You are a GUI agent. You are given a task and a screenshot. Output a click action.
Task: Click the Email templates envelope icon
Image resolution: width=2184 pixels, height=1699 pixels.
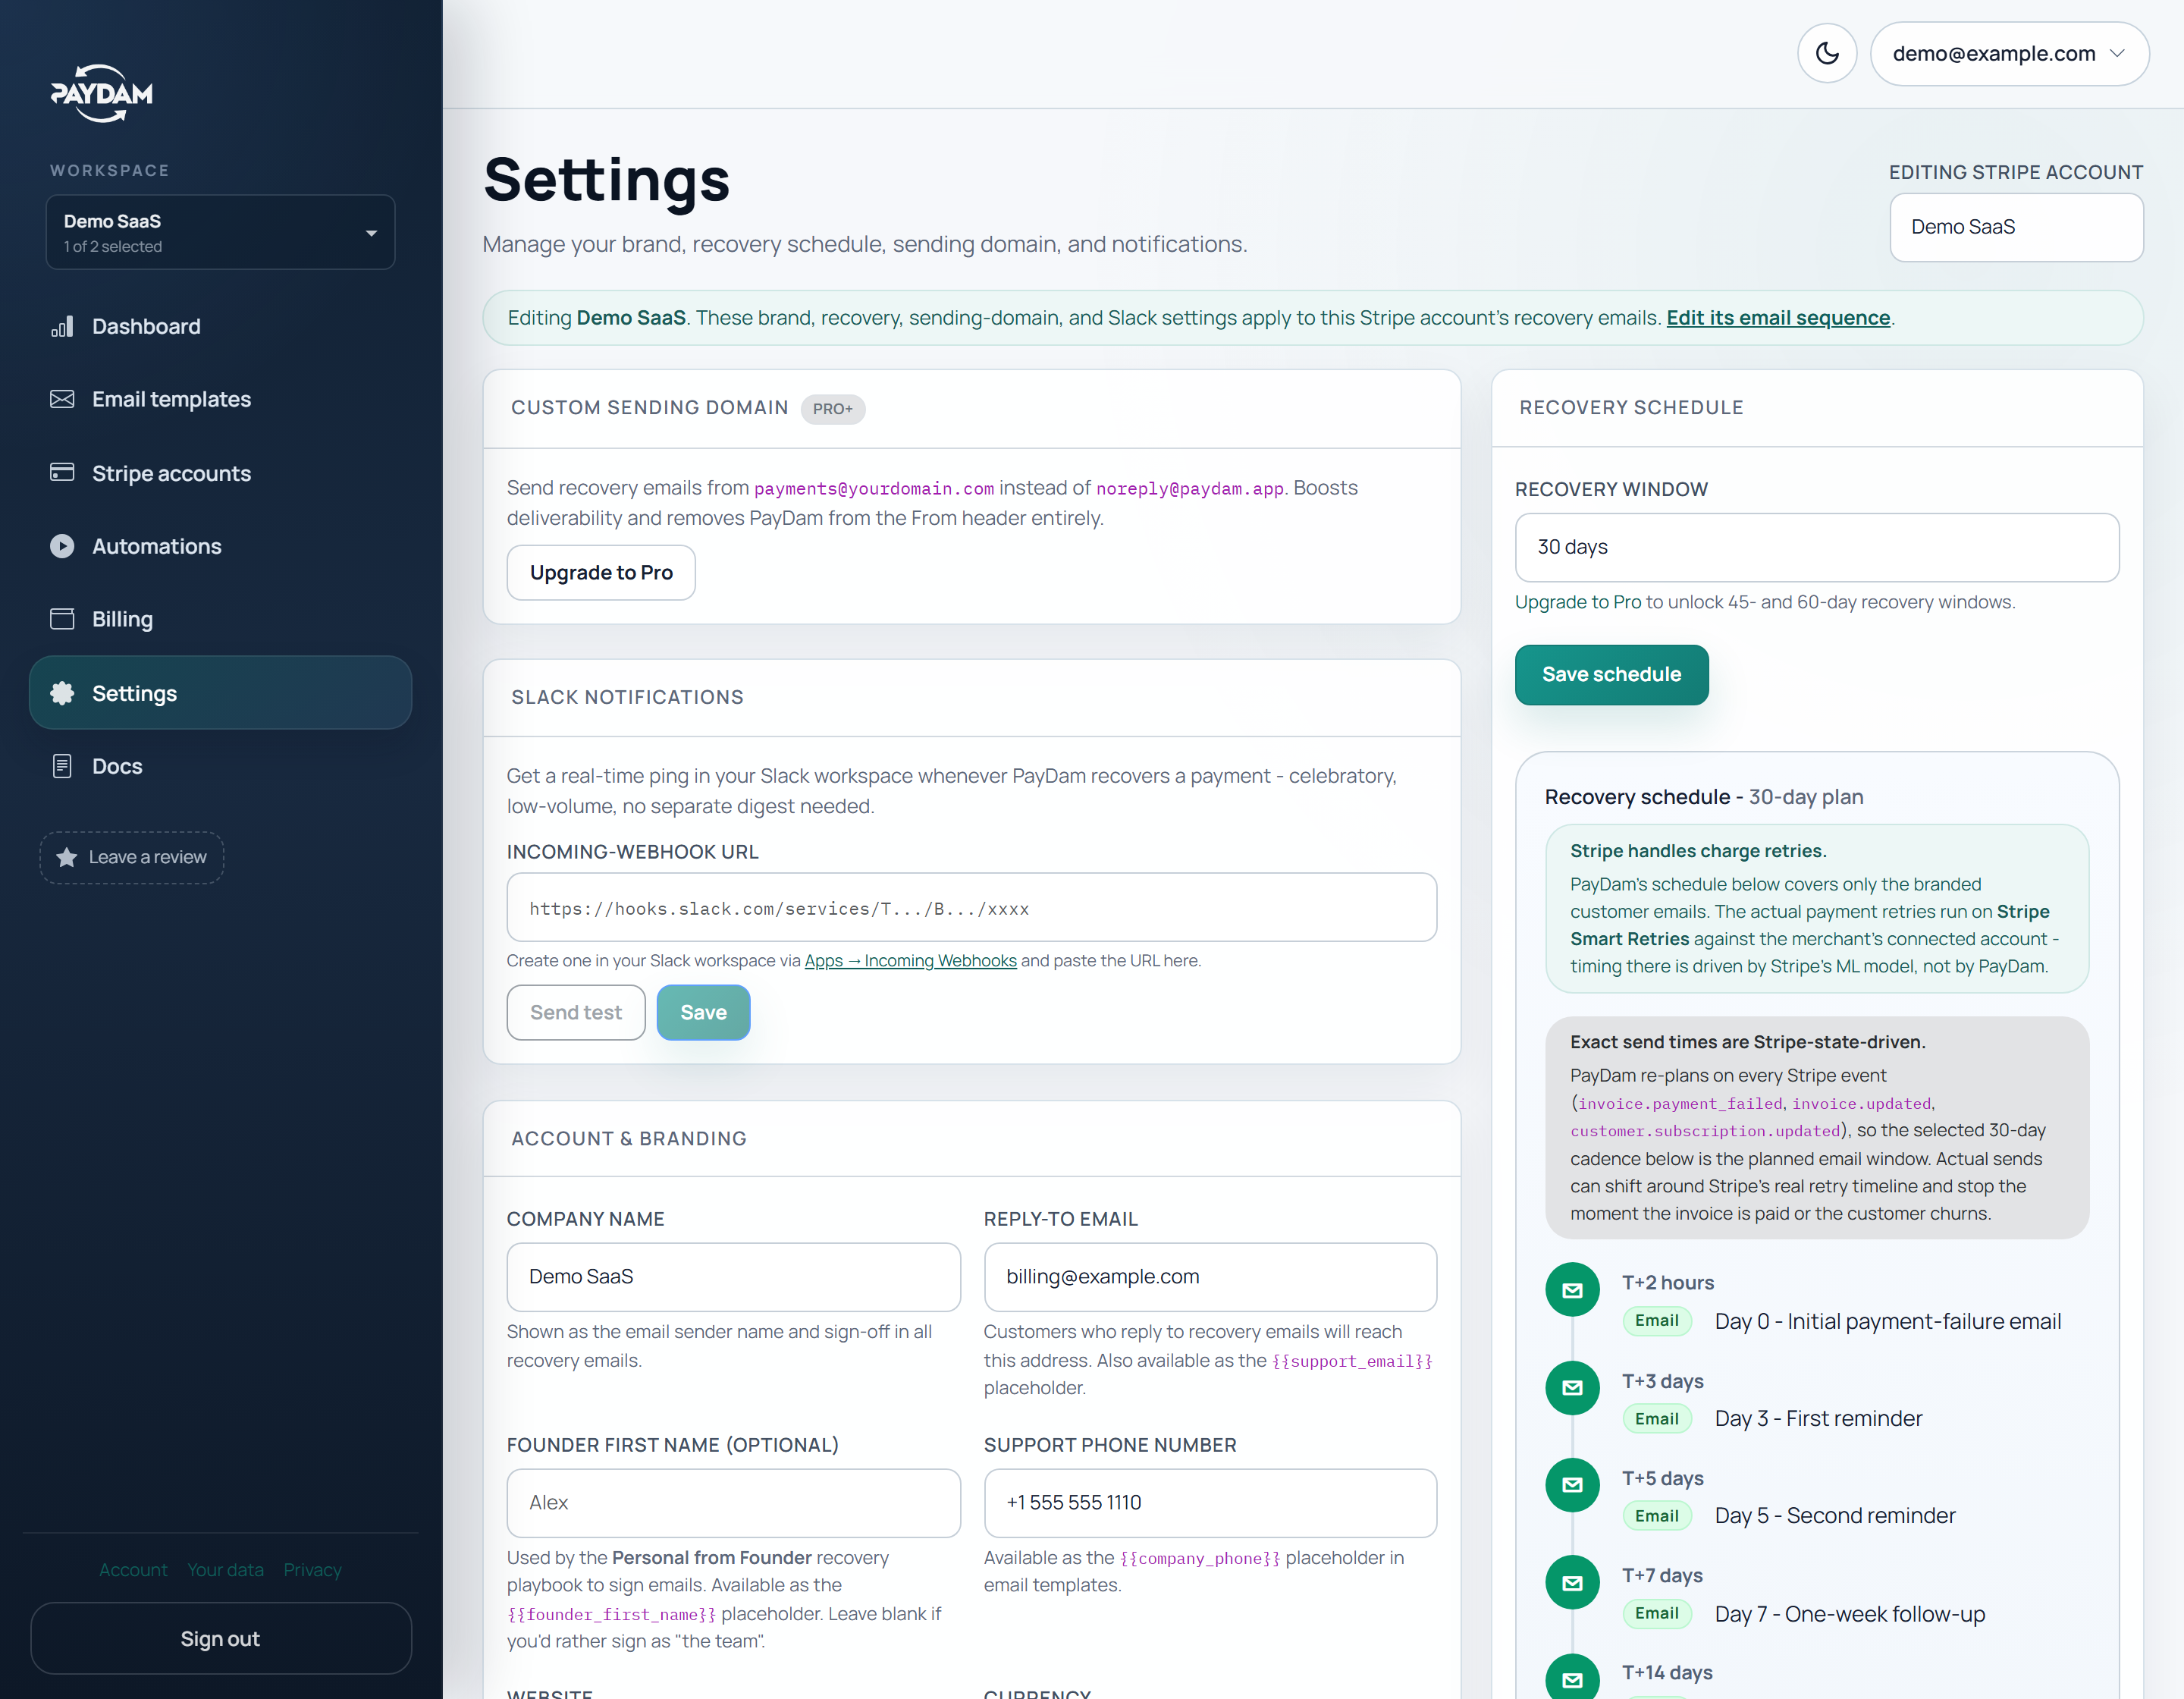pyautogui.click(x=62, y=399)
